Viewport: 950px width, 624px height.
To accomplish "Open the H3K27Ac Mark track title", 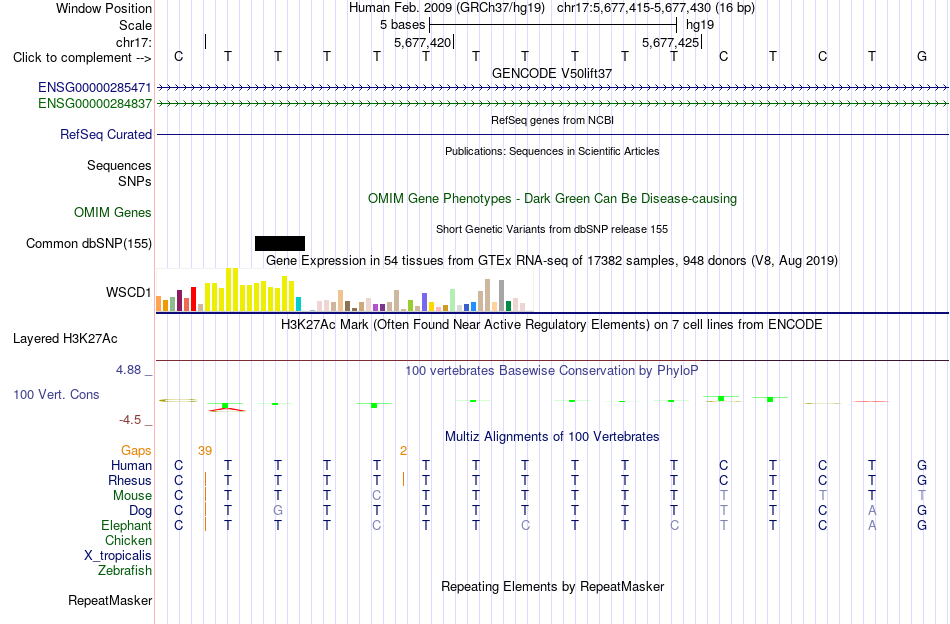I will coord(552,325).
